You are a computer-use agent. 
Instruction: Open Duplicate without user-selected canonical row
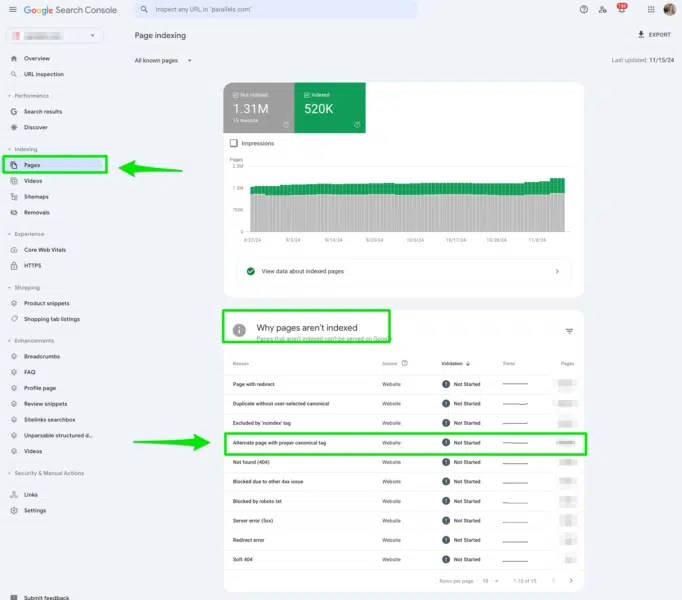coord(404,404)
